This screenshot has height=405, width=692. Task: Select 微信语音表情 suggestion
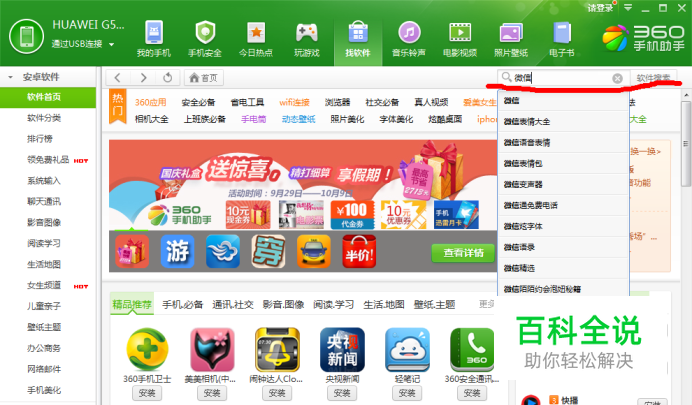click(563, 142)
